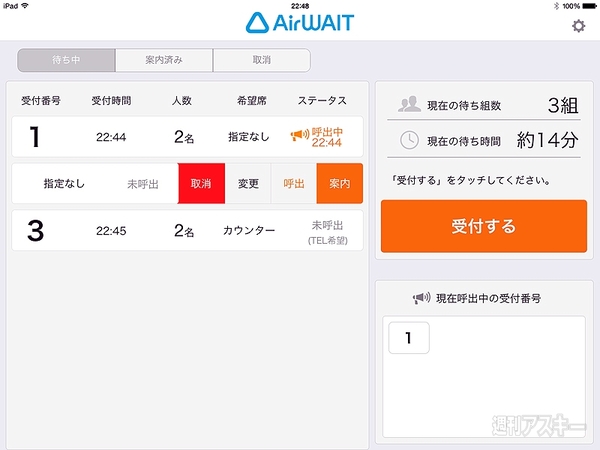Tap 22:45 reception time in row 3
The width and height of the screenshot is (600, 450).
(111, 231)
